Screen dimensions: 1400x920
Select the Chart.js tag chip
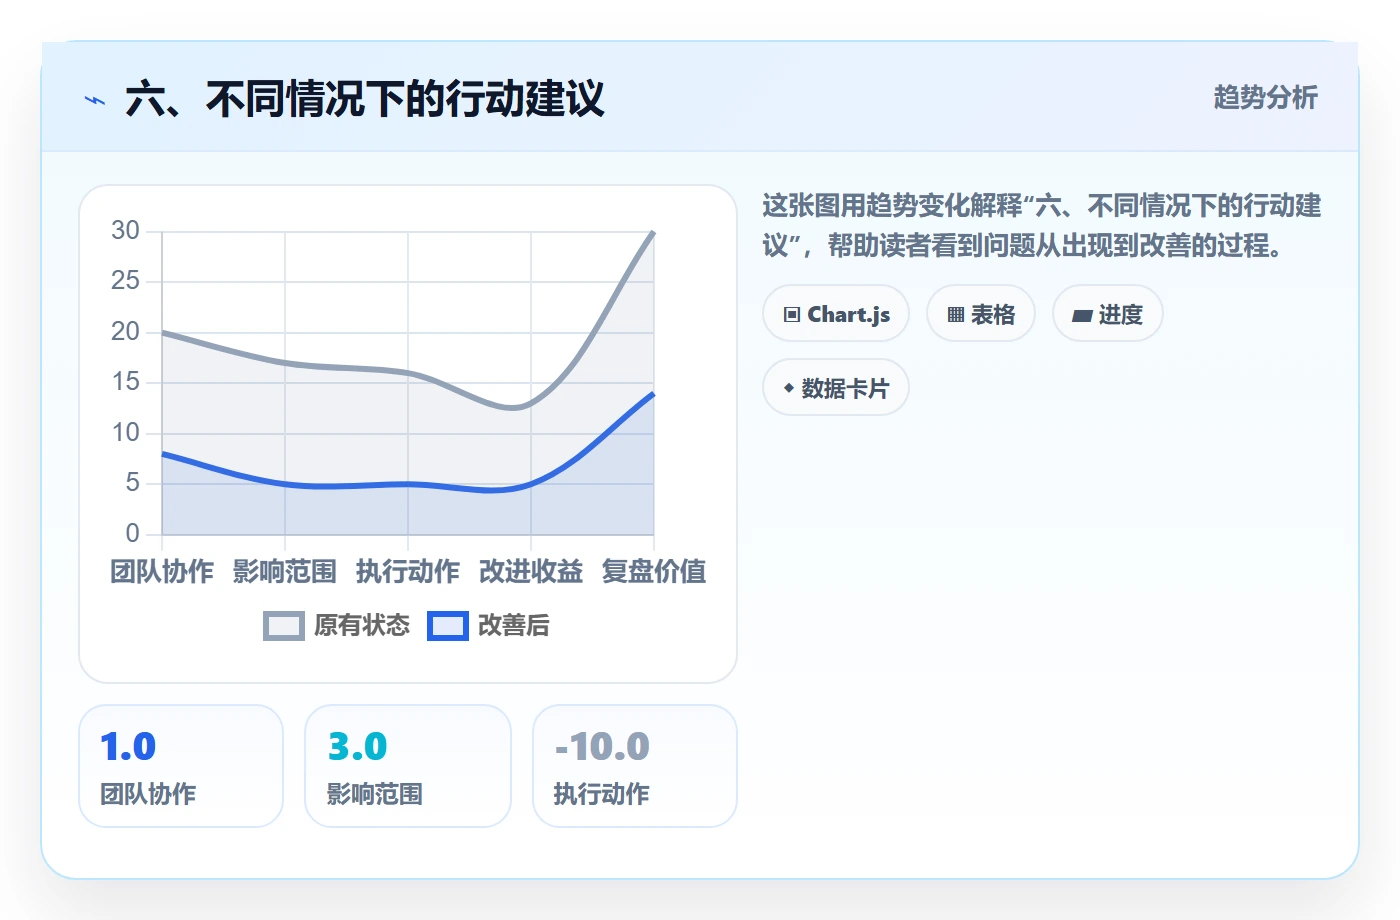coord(836,314)
